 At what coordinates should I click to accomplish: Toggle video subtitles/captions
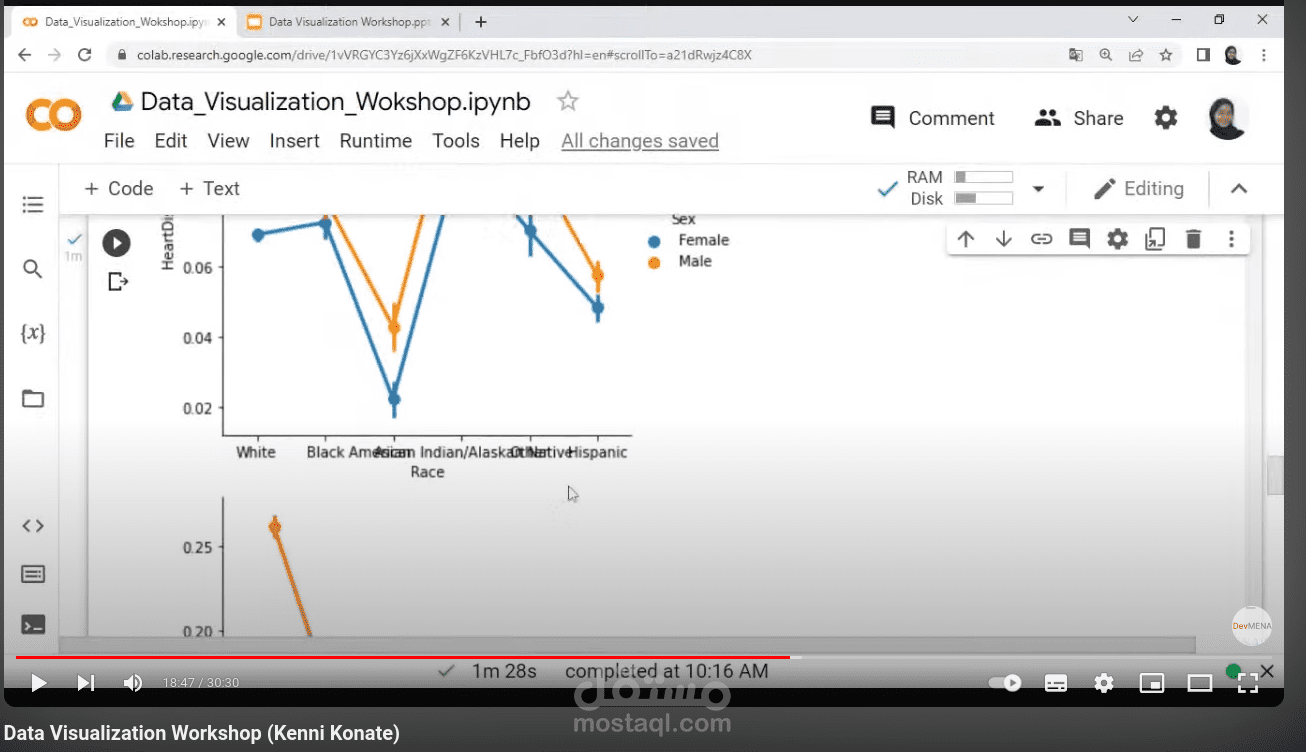pyautogui.click(x=1055, y=683)
